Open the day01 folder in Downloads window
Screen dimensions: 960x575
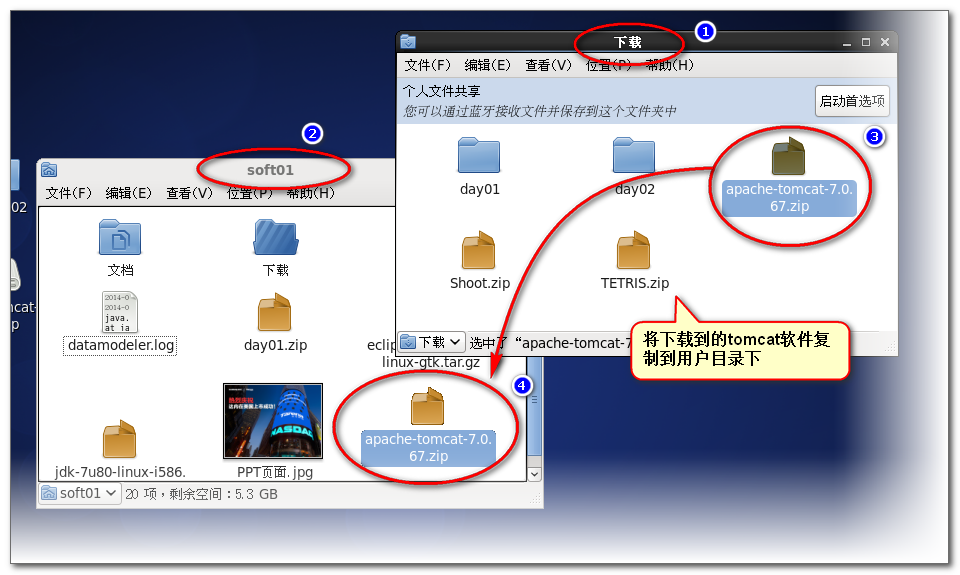479,156
